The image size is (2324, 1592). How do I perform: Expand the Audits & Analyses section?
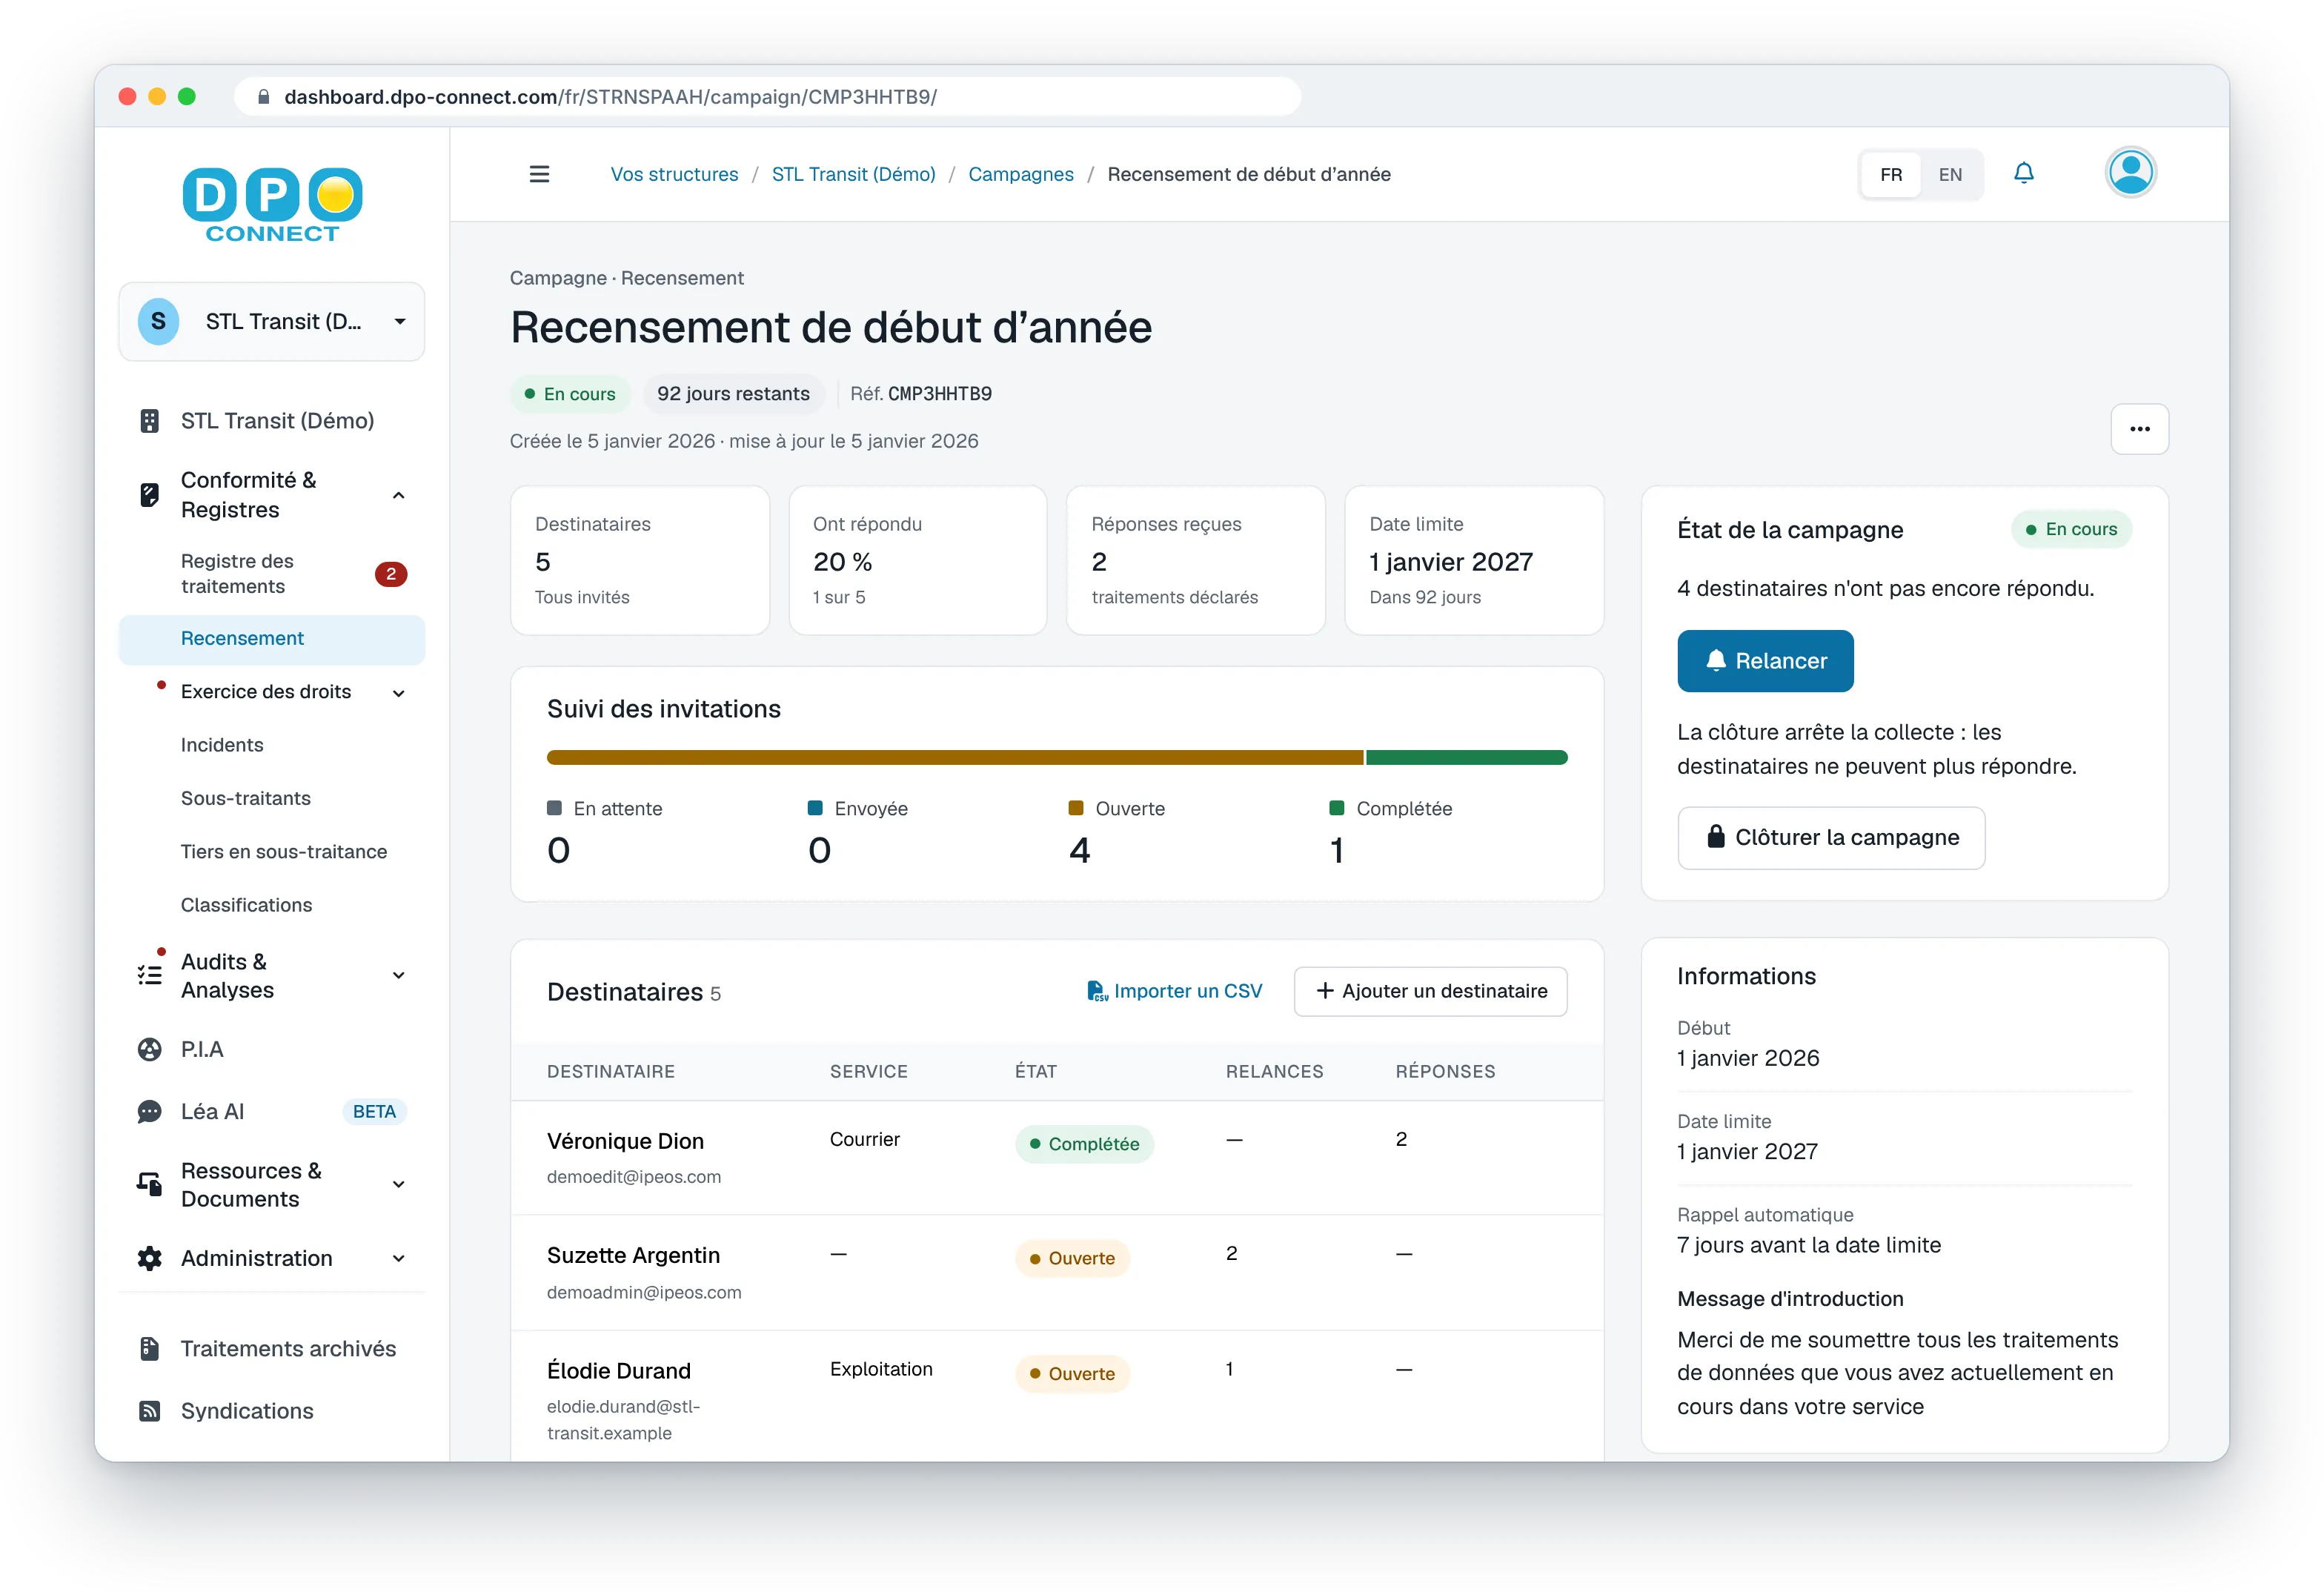pos(399,975)
